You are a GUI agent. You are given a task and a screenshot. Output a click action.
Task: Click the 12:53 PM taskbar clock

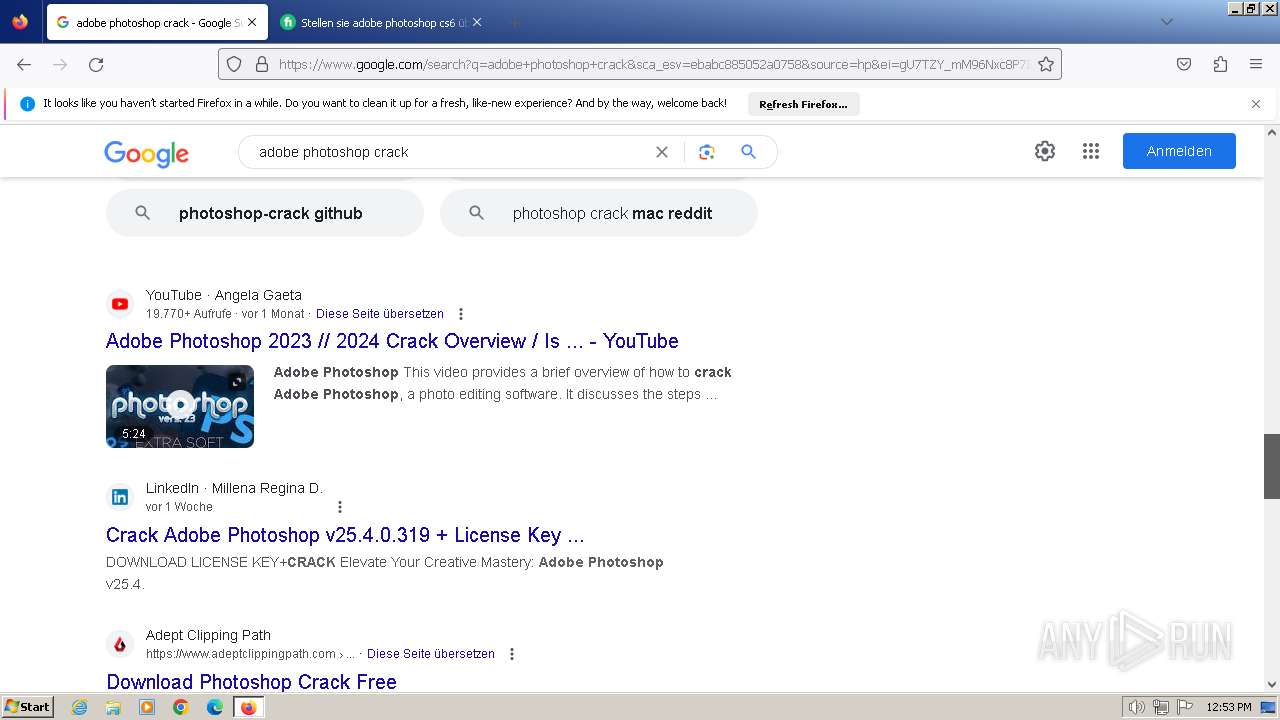1229,707
